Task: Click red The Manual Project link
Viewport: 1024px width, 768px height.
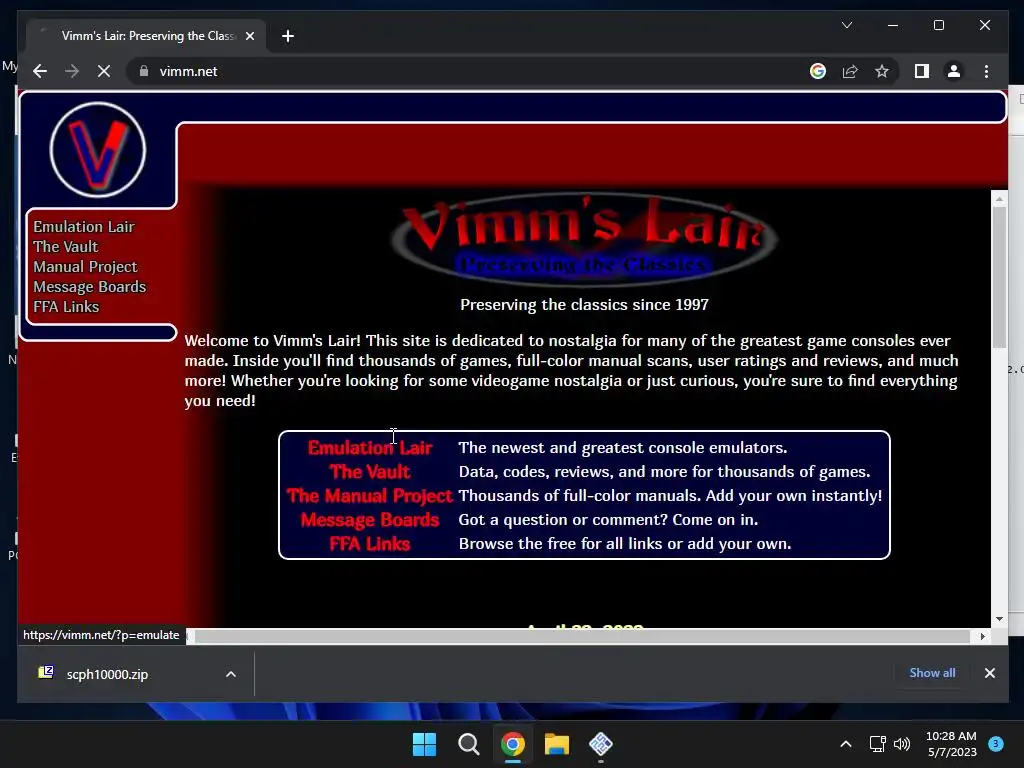Action: pyautogui.click(x=370, y=496)
